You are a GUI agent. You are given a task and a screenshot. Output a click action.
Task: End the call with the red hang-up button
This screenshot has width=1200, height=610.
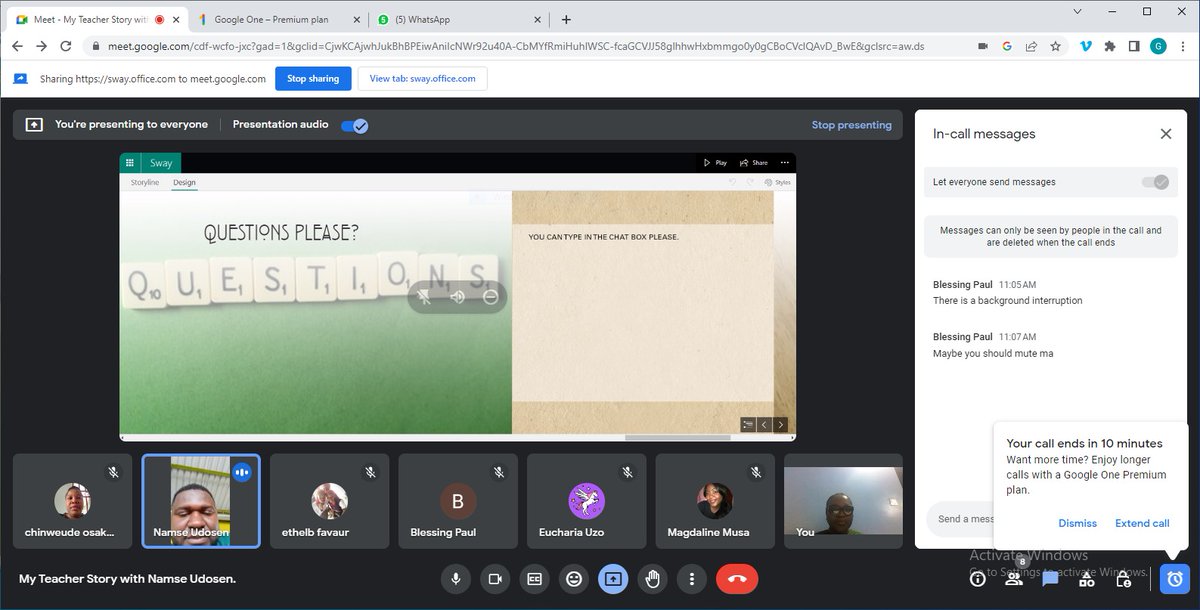[737, 578]
